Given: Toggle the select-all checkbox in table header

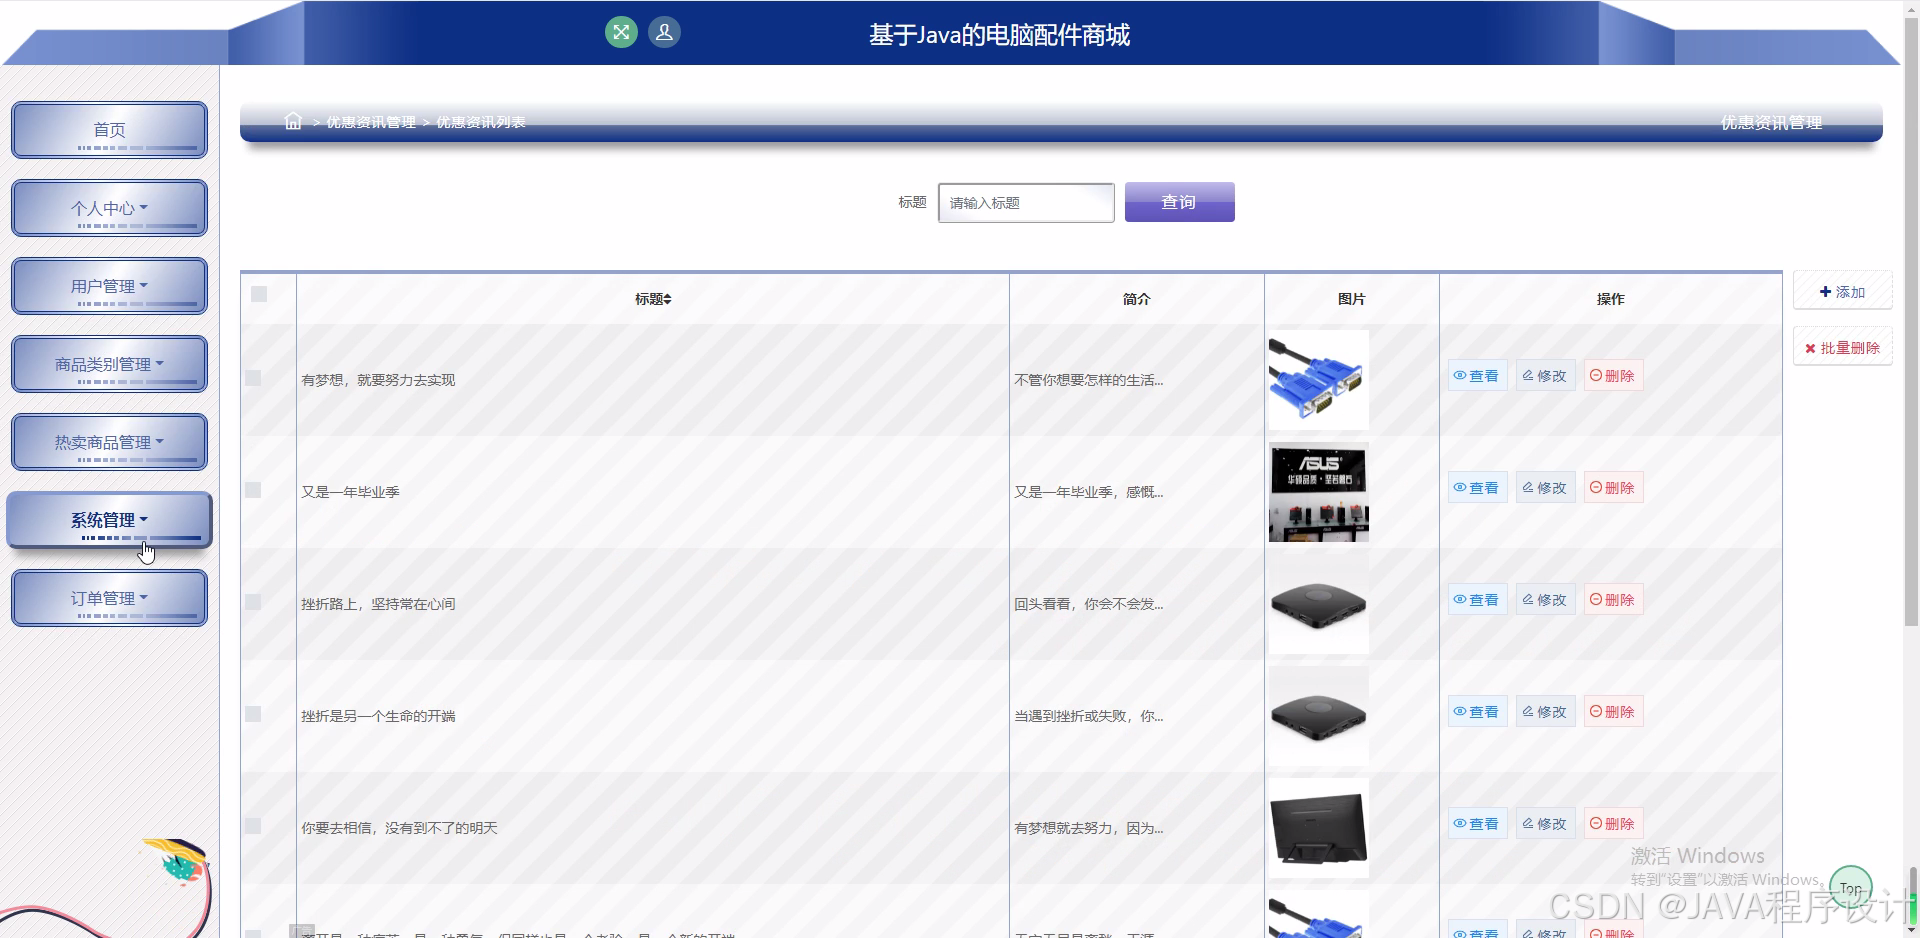Looking at the screenshot, I should (259, 294).
